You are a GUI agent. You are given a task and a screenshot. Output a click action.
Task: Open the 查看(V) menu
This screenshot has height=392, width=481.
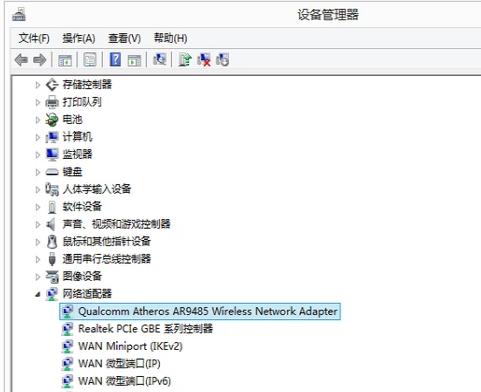[x=124, y=38]
